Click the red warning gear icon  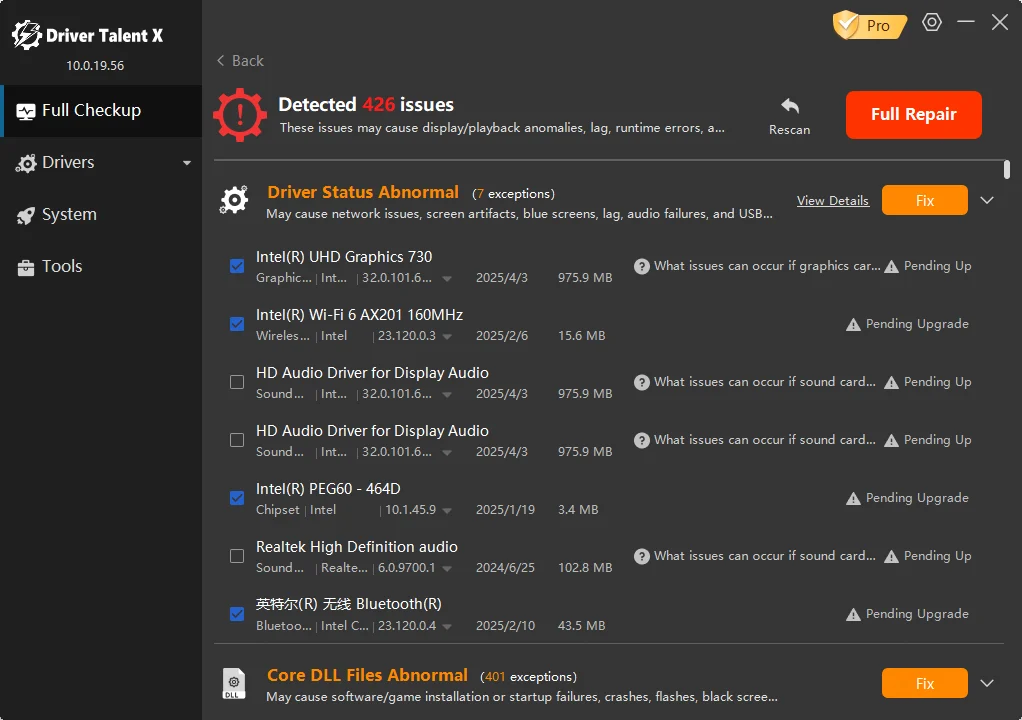point(240,115)
